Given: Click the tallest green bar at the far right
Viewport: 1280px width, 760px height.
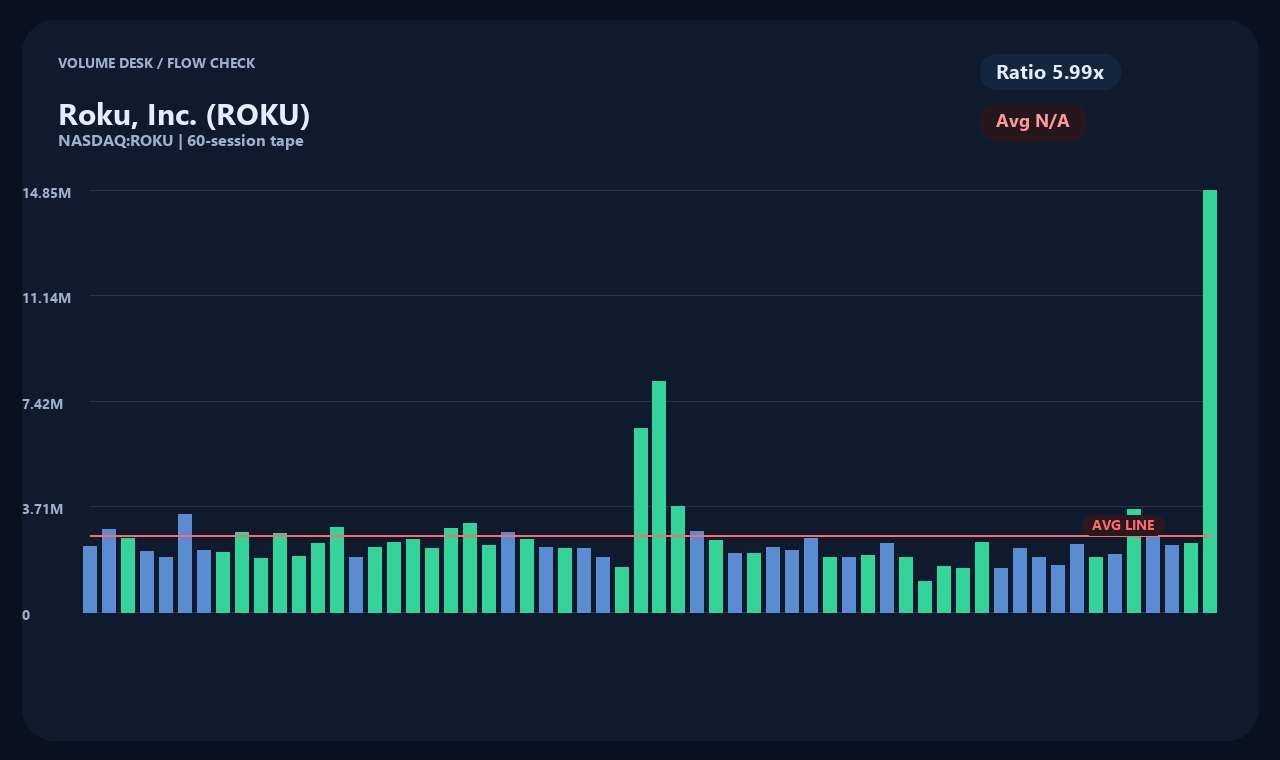Looking at the screenshot, I should (x=1210, y=401).
